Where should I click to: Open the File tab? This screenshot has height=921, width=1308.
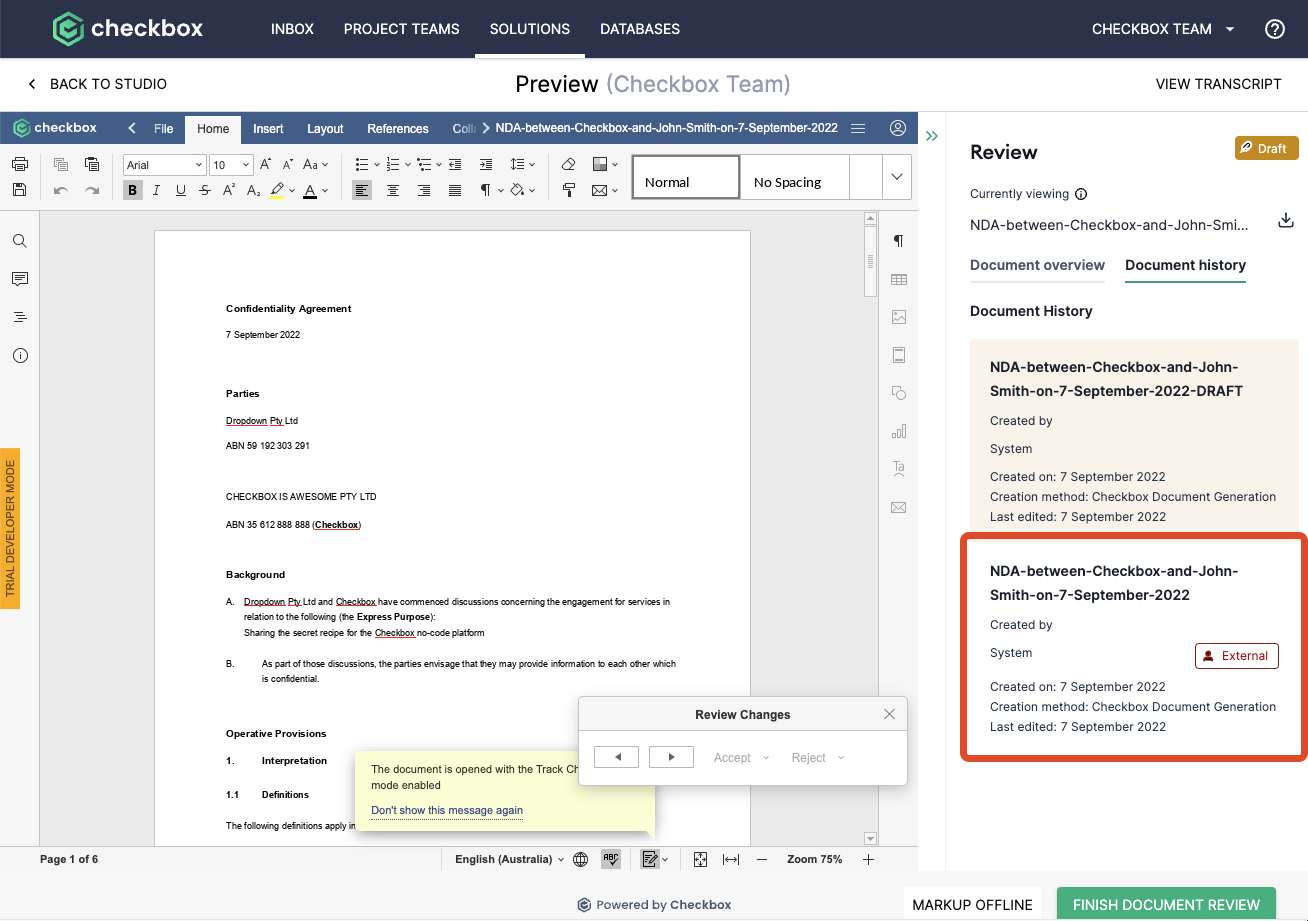point(163,128)
